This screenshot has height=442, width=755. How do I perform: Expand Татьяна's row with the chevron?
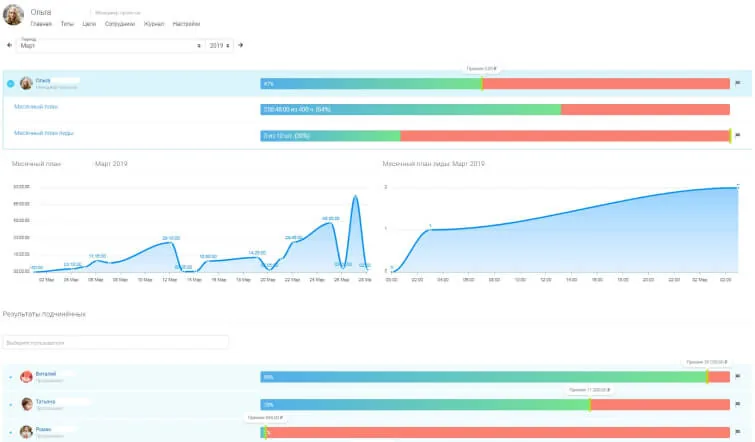click(x=11, y=405)
